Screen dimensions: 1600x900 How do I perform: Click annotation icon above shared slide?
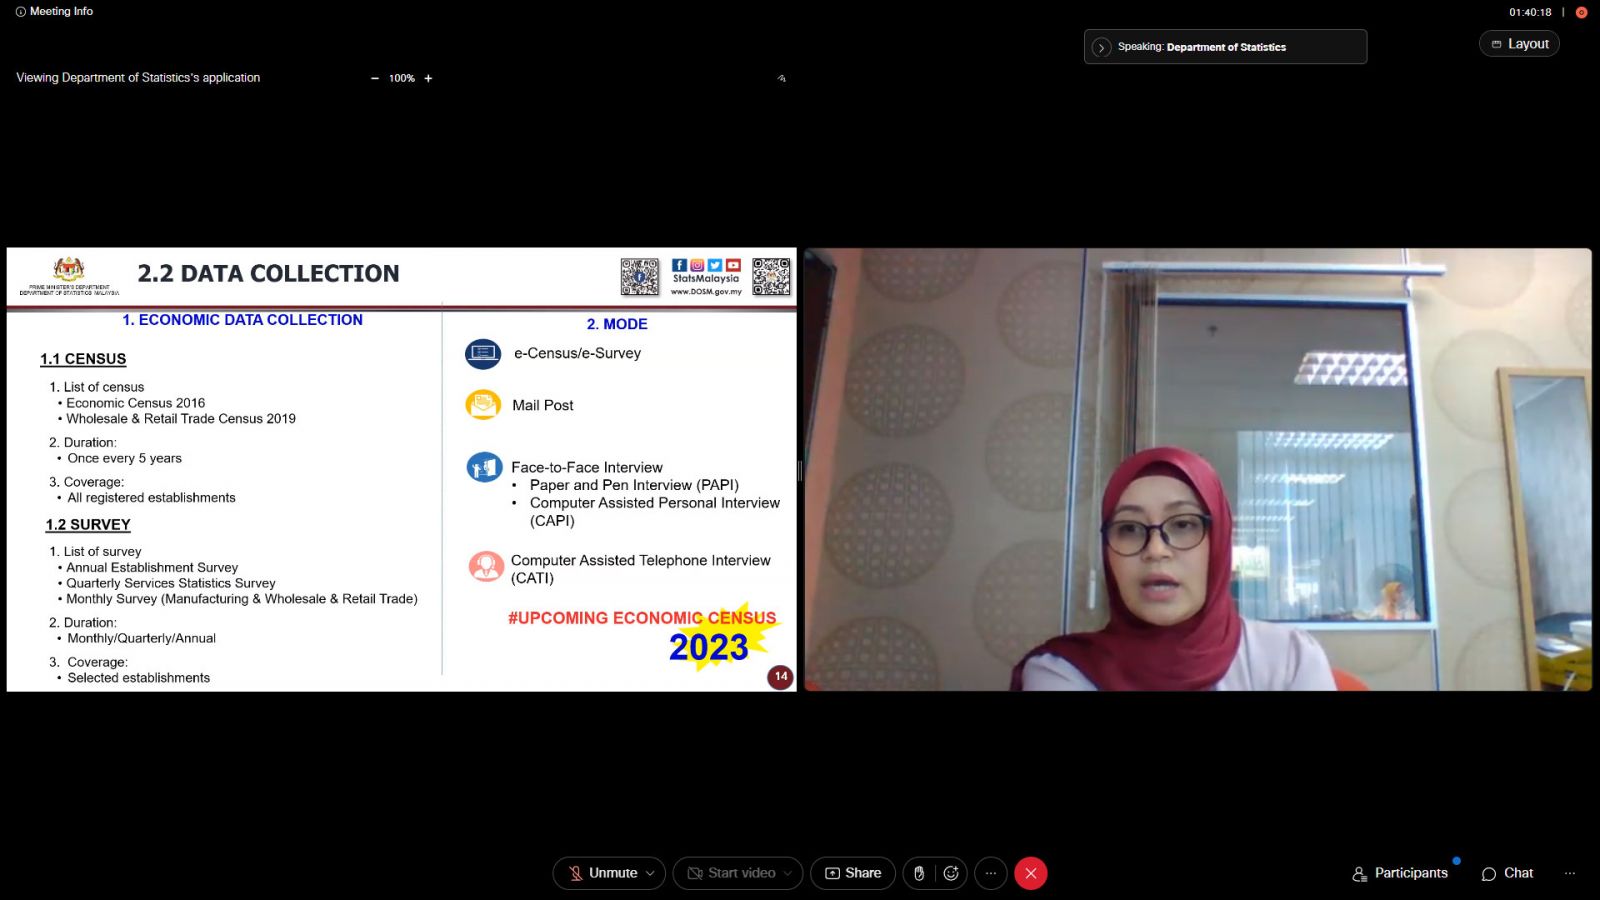click(x=781, y=78)
